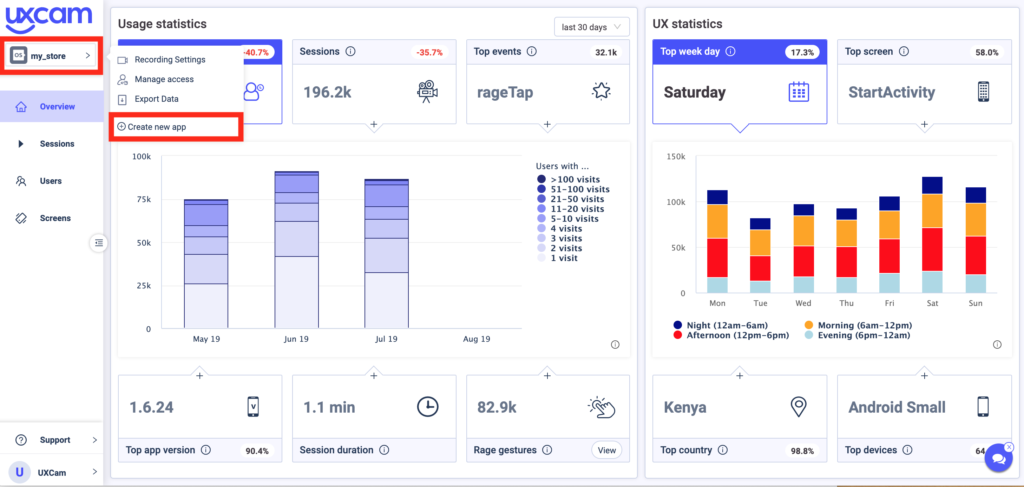Click the info icon next to Top week day
Viewport: 1024px width, 487px height.
tap(730, 52)
